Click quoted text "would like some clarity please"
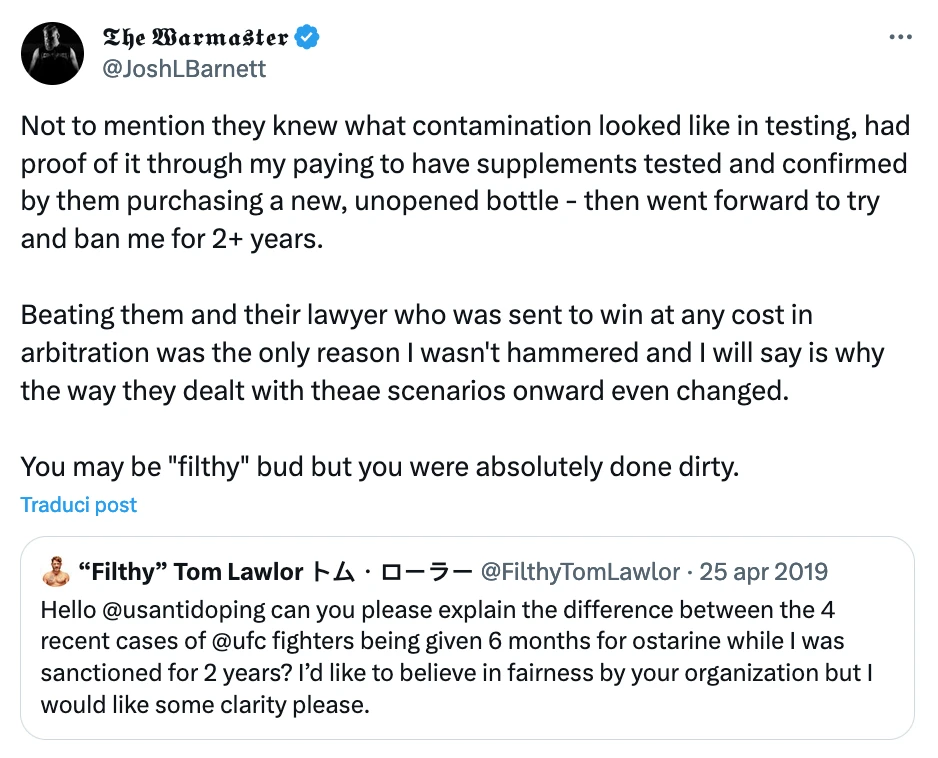 point(205,705)
